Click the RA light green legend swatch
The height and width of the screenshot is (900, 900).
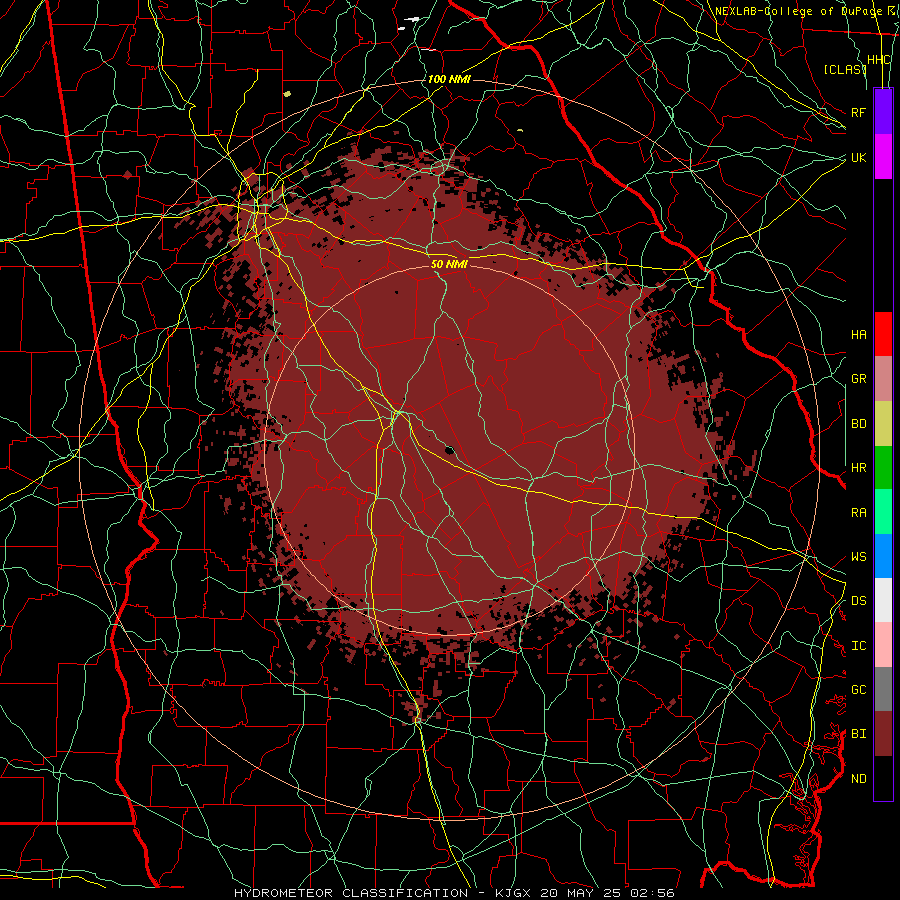click(x=883, y=512)
